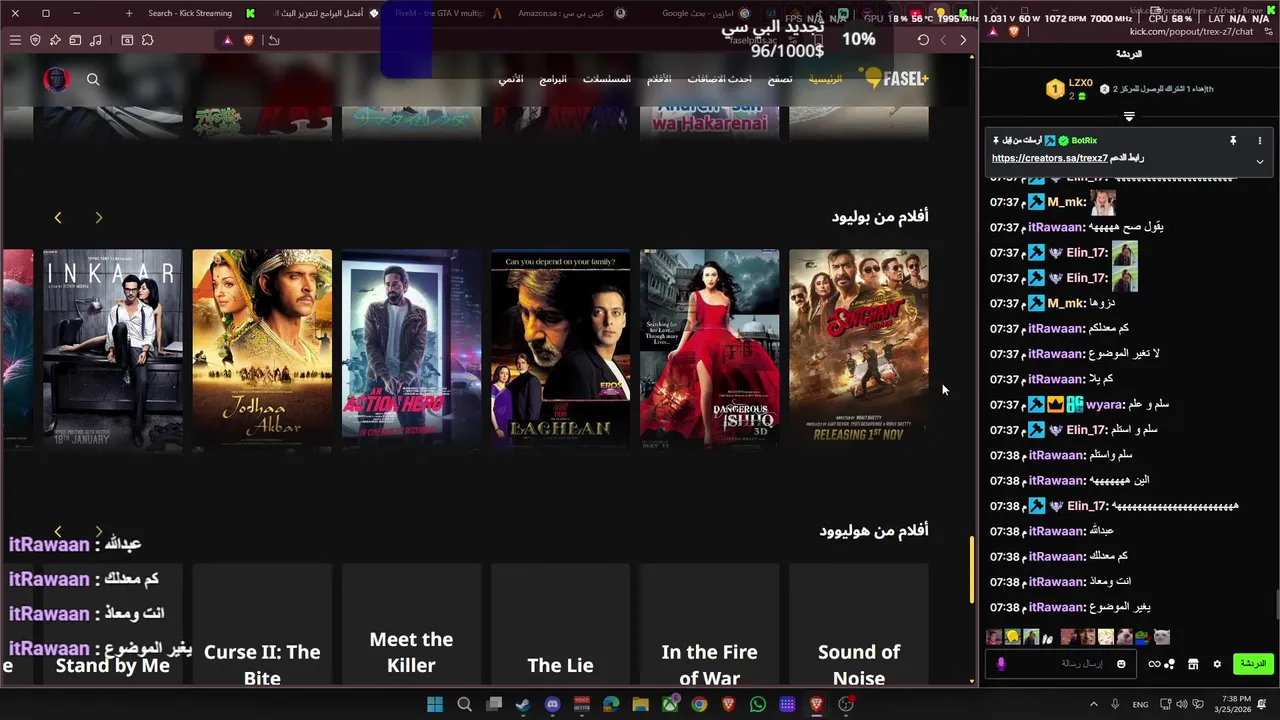Open Steam from the taskbar
The height and width of the screenshot is (720, 1280).
(523, 705)
